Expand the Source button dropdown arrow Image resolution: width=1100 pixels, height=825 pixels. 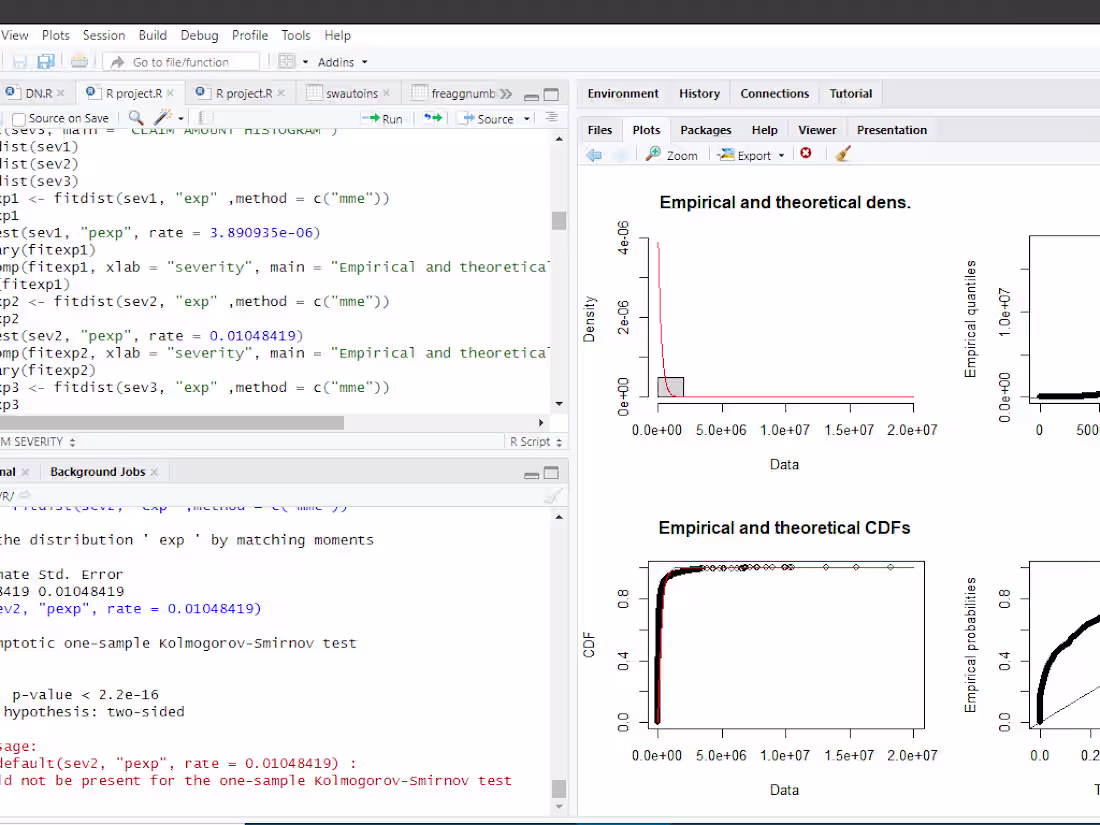click(526, 119)
